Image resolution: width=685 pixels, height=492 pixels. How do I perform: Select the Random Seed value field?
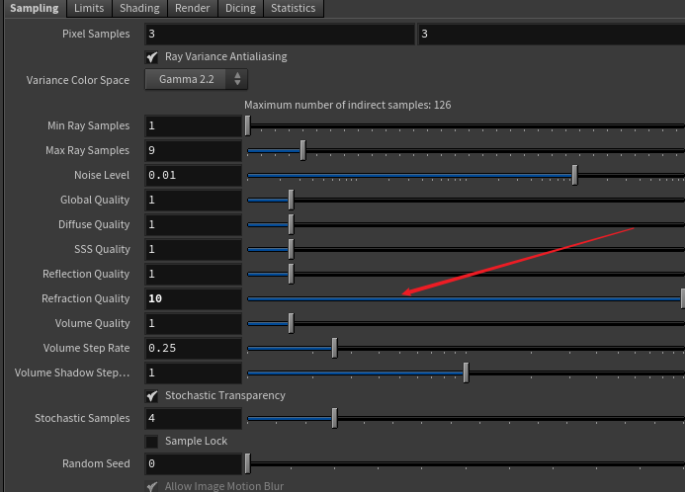pos(192,464)
